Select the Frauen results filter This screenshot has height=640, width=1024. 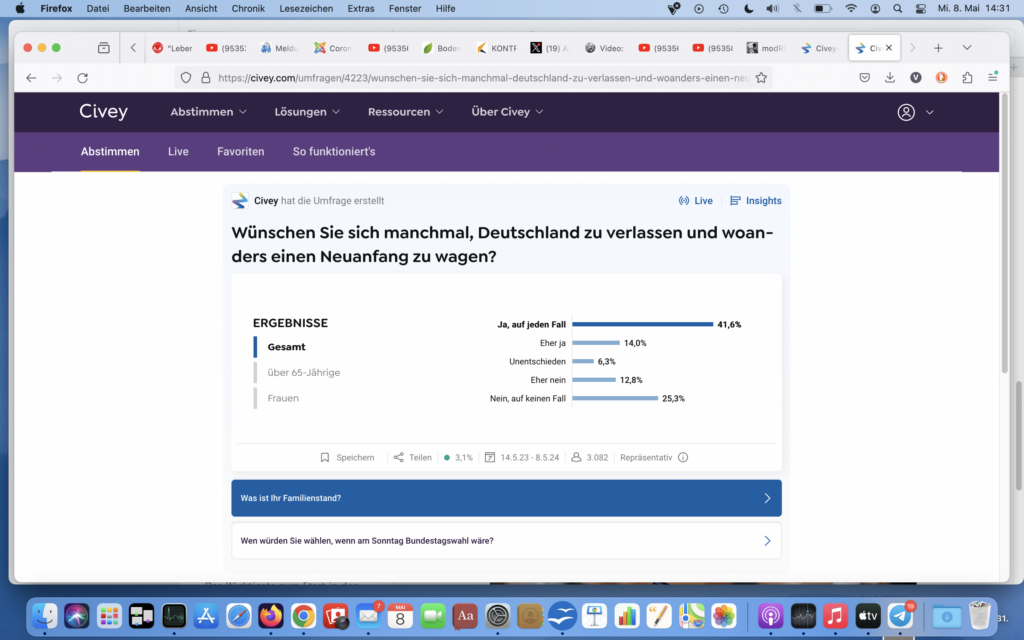(x=283, y=398)
